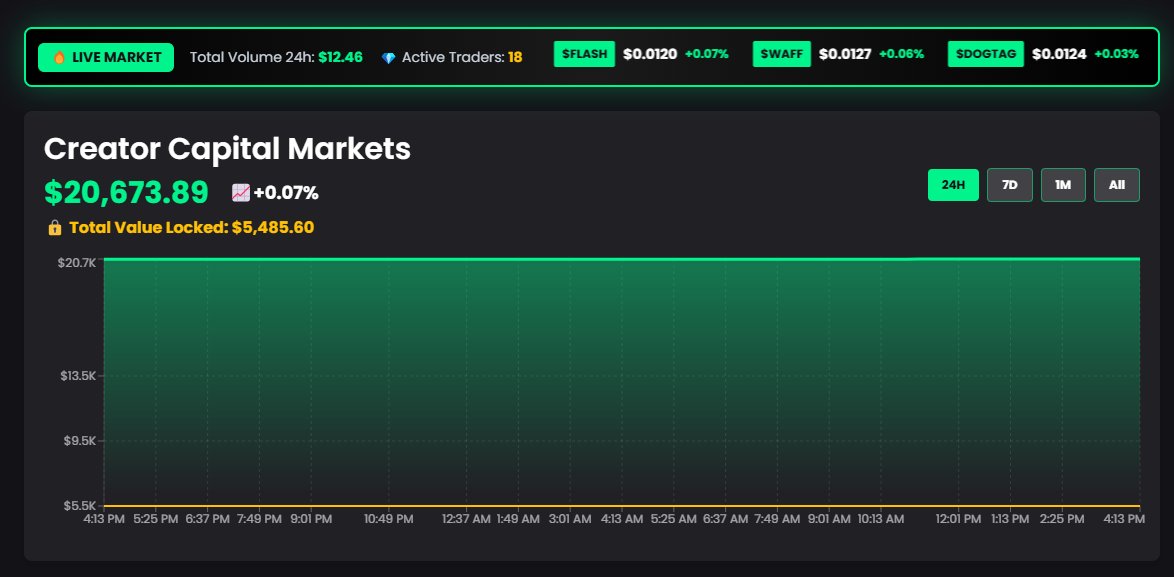Click the Total Volume 24h value $12.46

point(340,58)
